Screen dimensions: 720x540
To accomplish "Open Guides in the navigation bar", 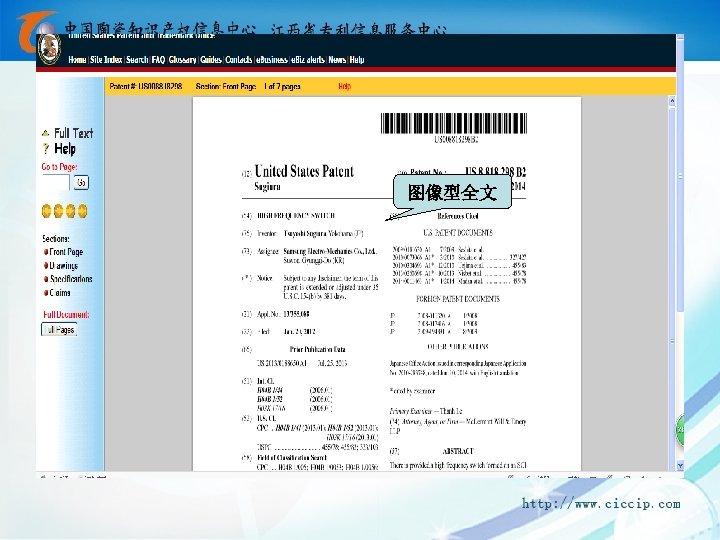I will click(211, 60).
